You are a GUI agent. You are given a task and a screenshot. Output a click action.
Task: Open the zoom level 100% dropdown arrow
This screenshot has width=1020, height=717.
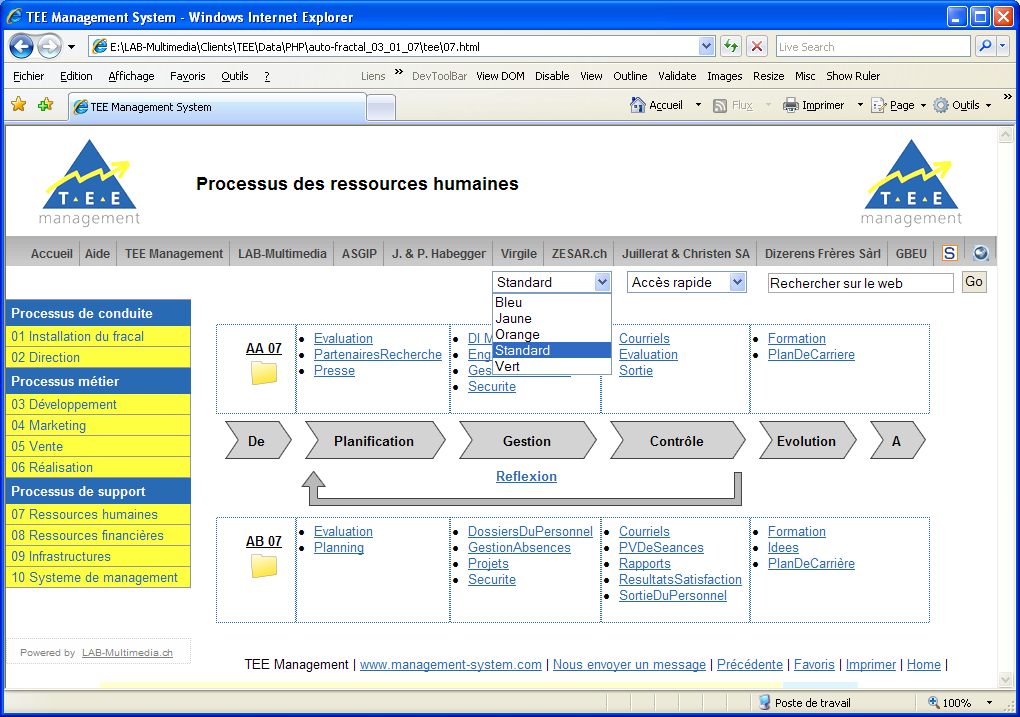click(989, 703)
